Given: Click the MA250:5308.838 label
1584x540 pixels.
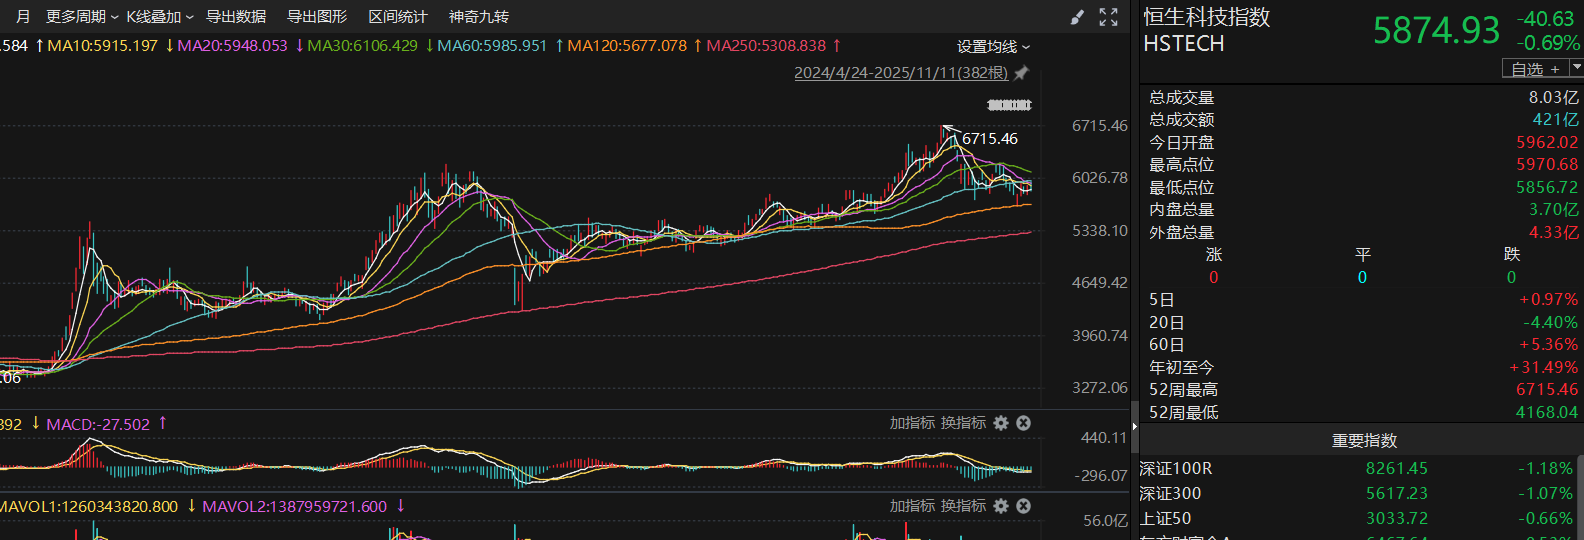Looking at the screenshot, I should (766, 46).
